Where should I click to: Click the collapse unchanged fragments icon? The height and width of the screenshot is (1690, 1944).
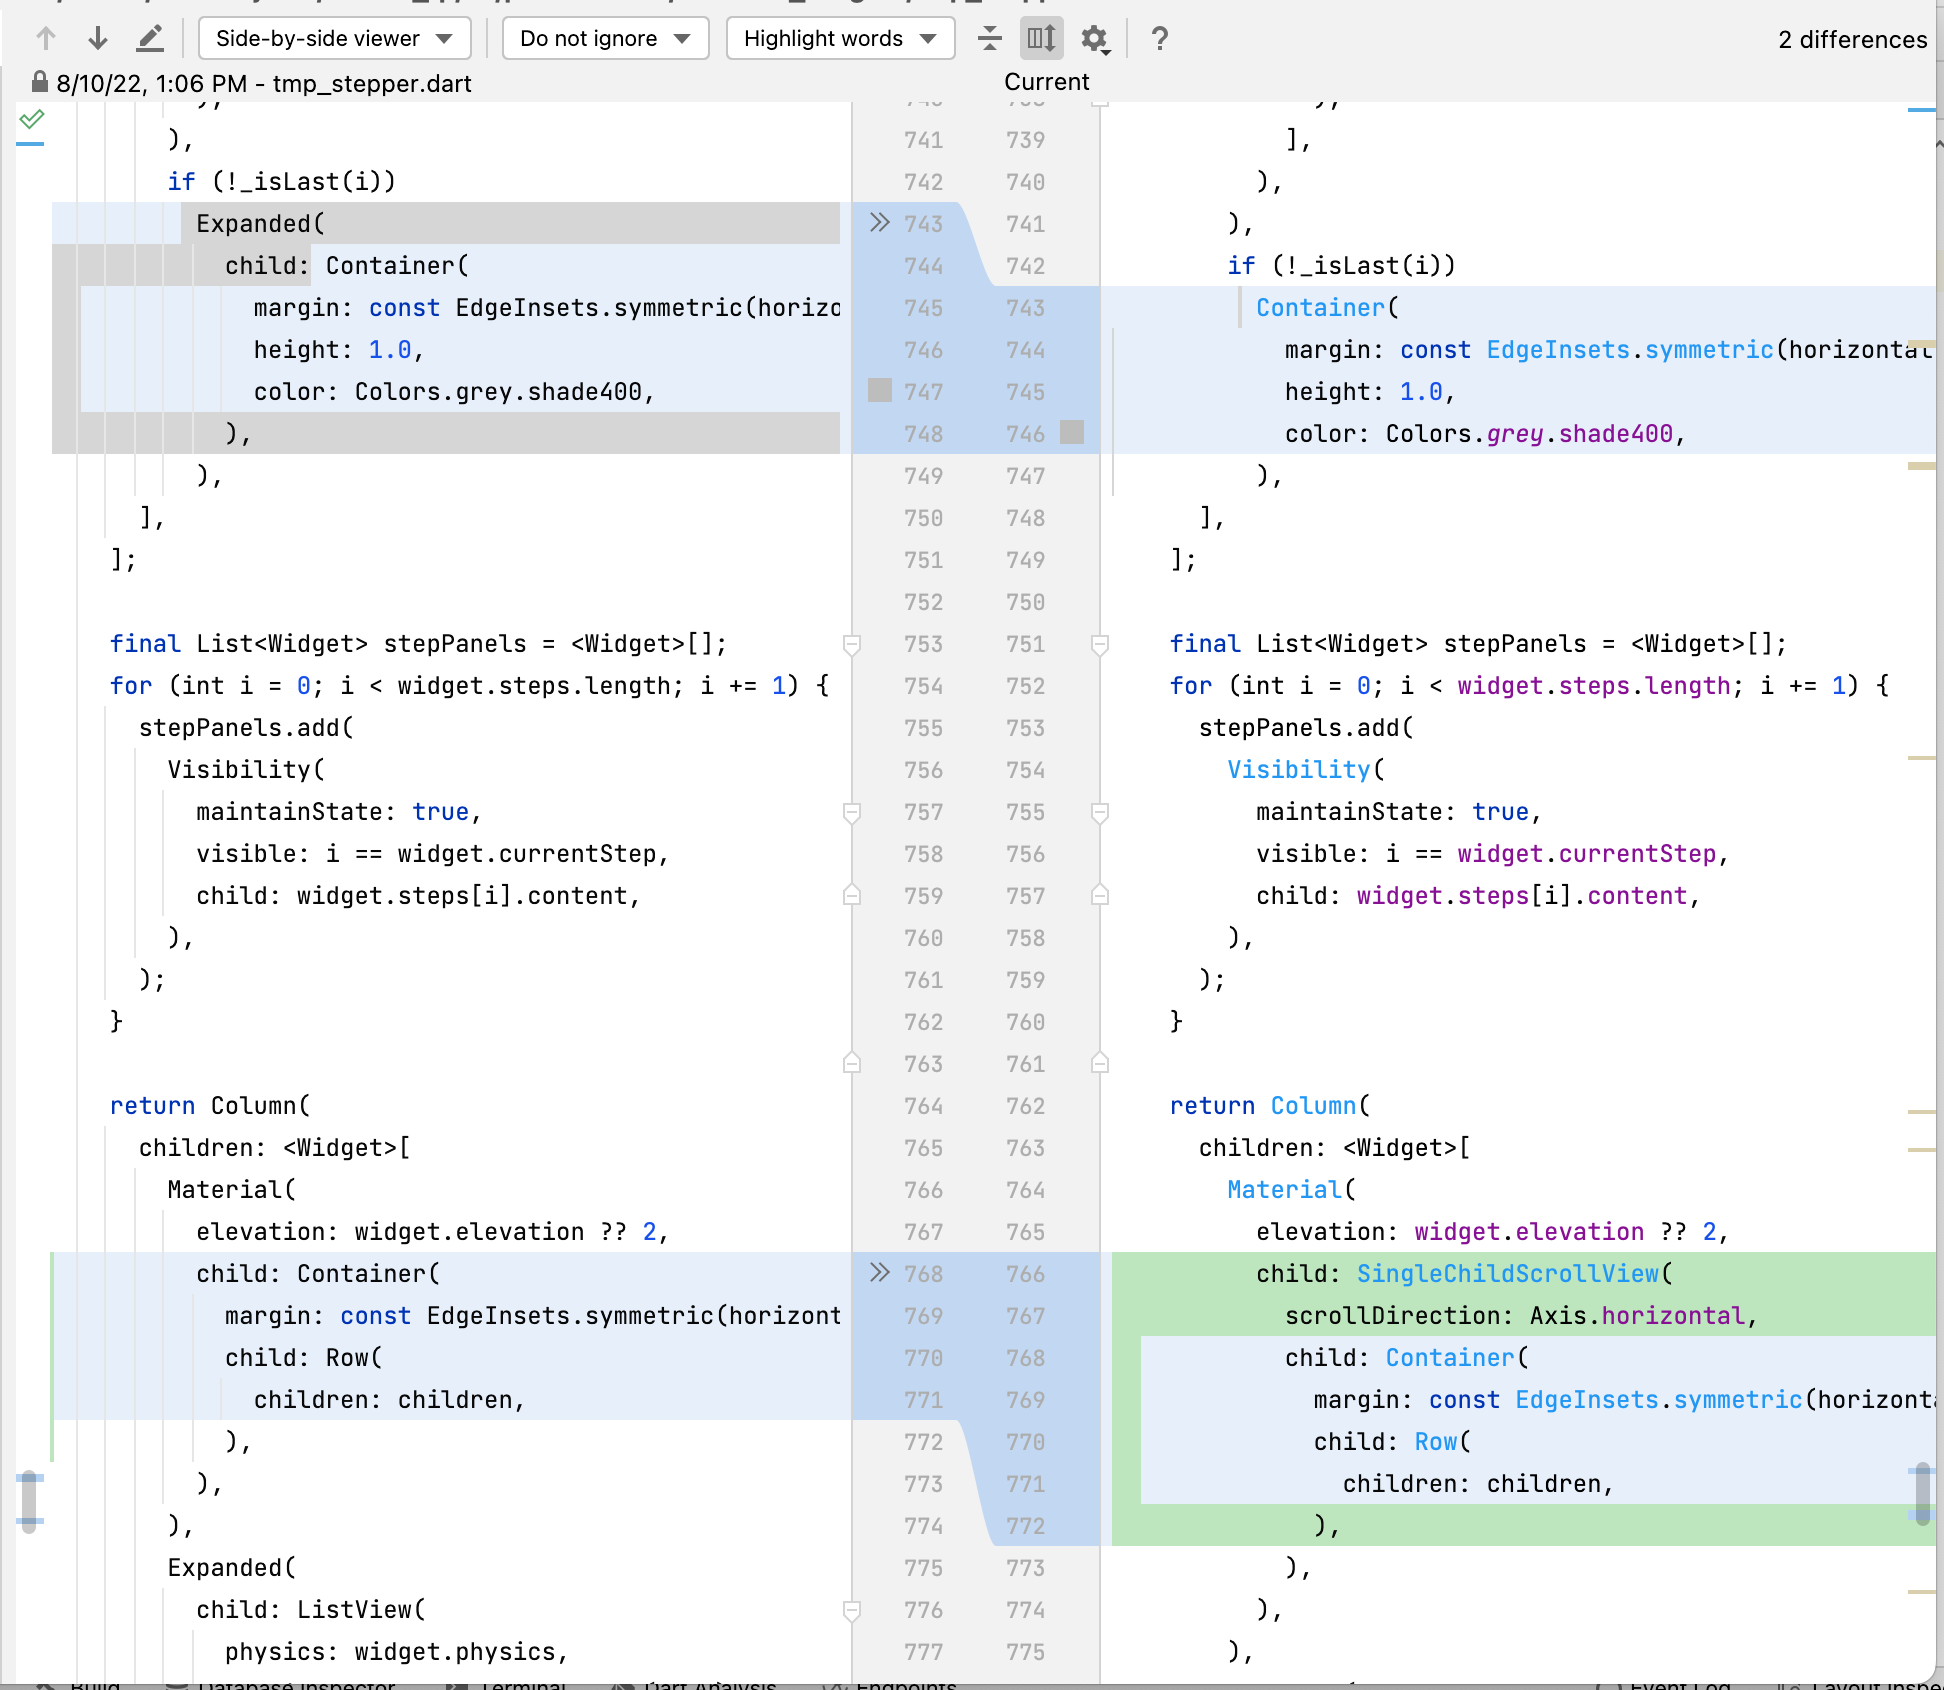click(x=989, y=38)
